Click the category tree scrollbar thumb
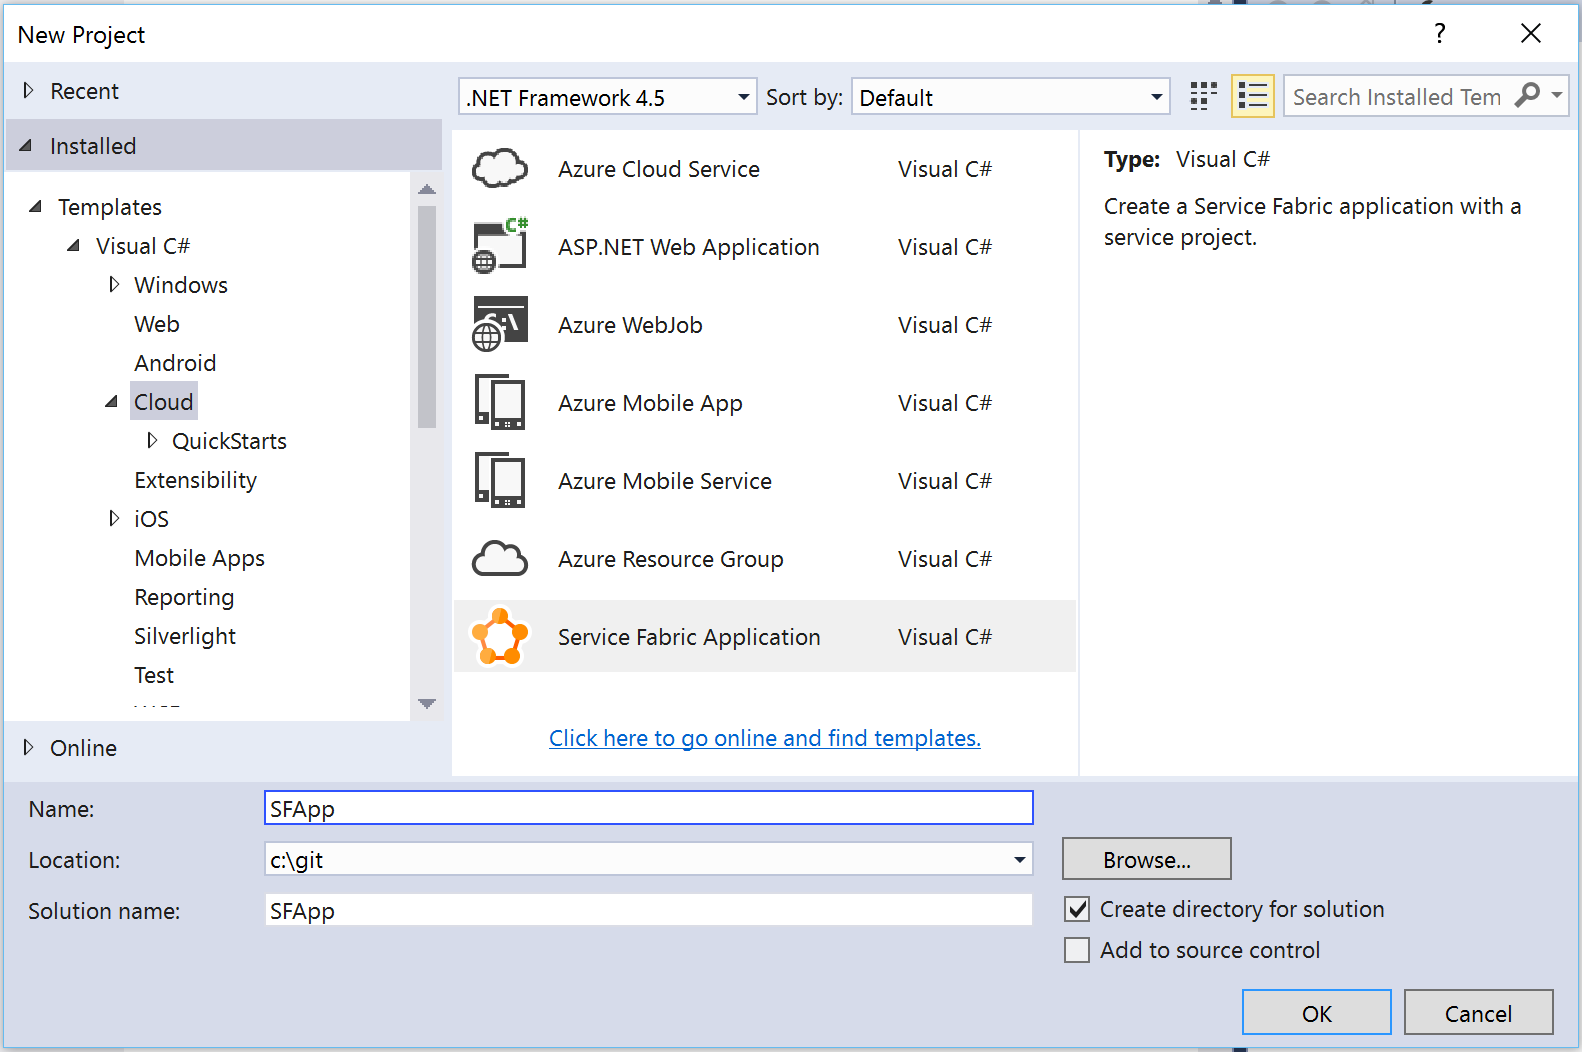 coord(427,316)
